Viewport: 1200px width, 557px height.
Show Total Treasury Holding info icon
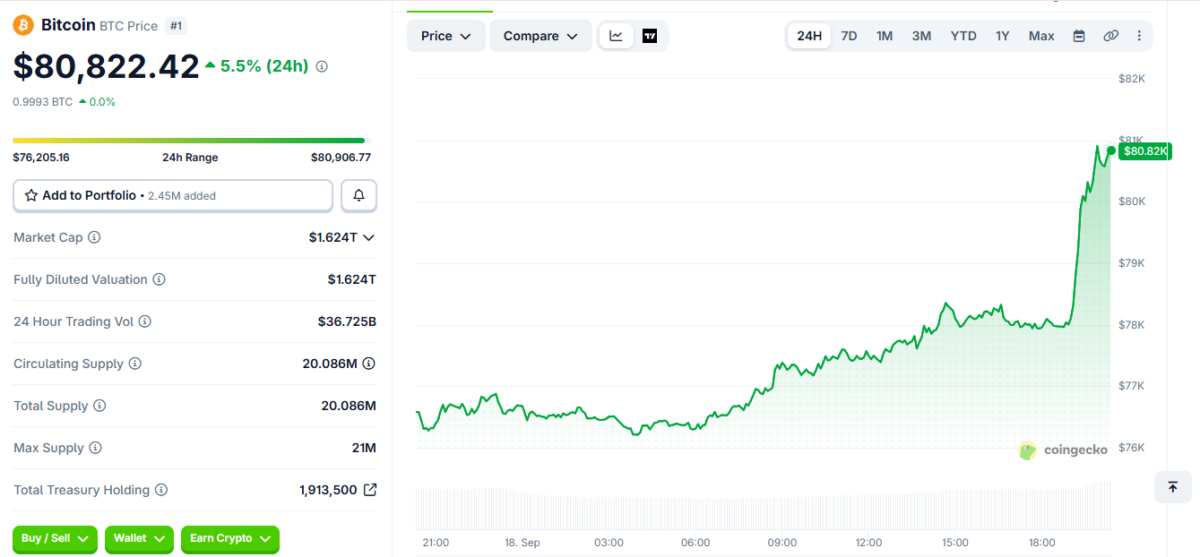(161, 490)
